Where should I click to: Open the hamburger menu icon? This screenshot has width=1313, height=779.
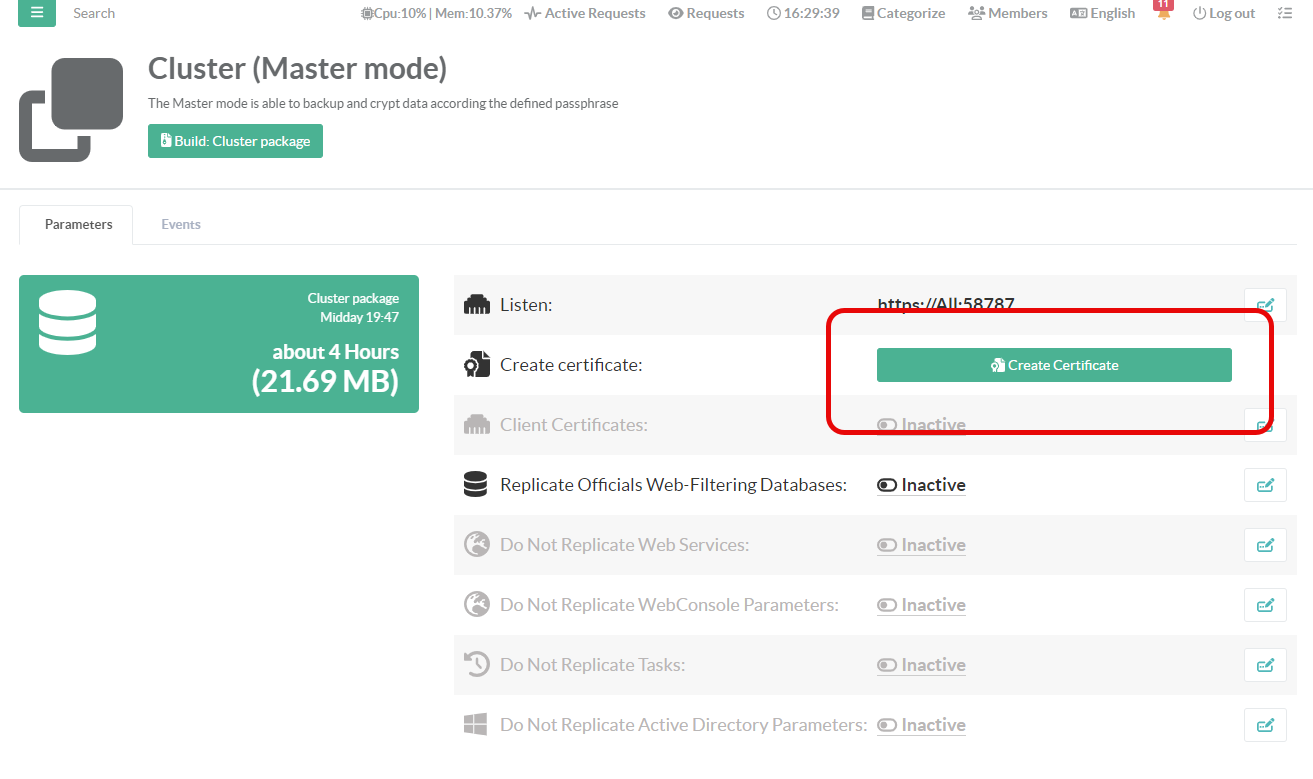[x=37, y=13]
